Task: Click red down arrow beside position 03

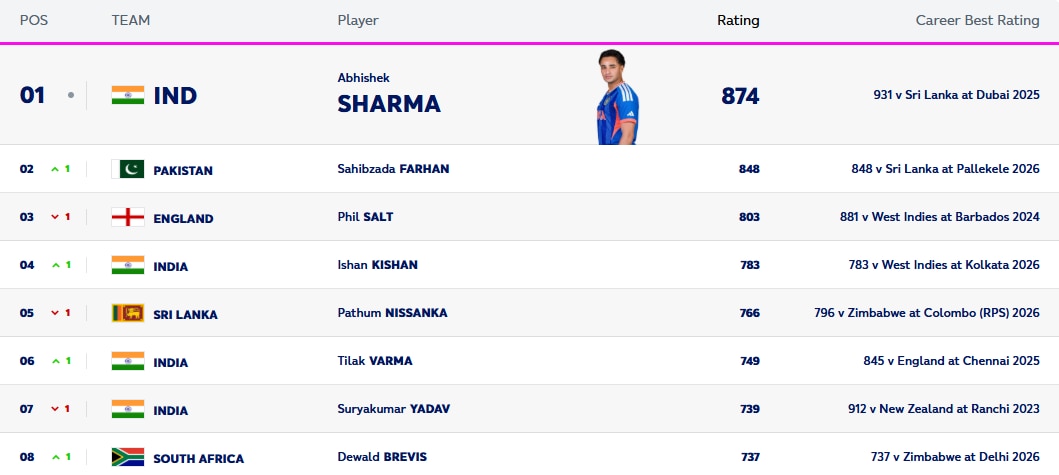Action: click(55, 218)
